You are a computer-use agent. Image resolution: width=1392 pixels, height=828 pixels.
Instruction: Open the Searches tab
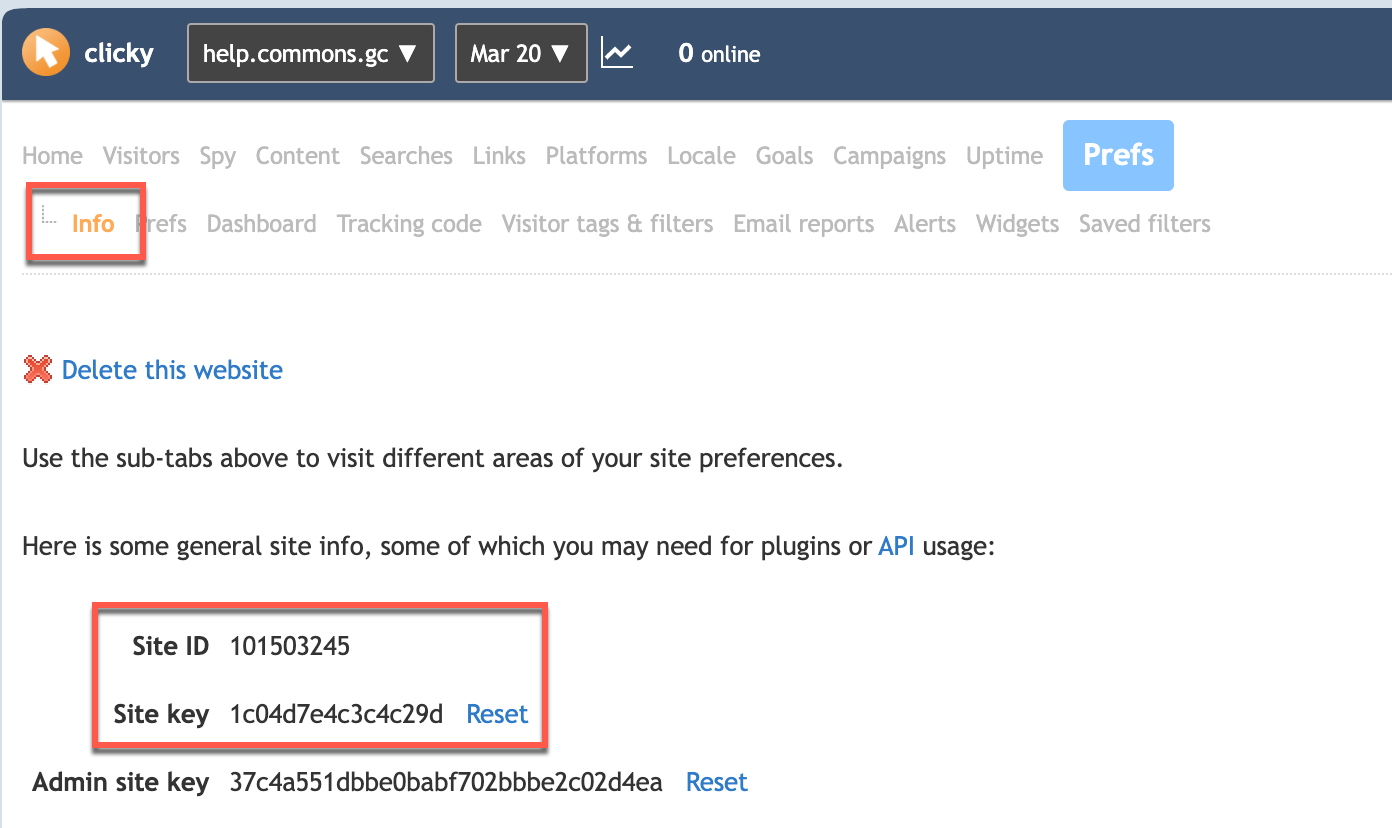(x=406, y=156)
